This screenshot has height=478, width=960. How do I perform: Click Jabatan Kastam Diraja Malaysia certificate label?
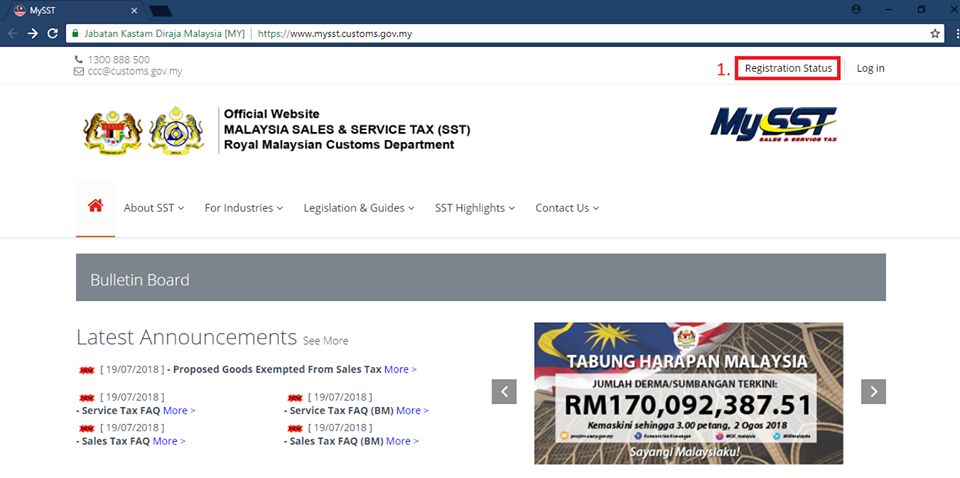coord(165,34)
